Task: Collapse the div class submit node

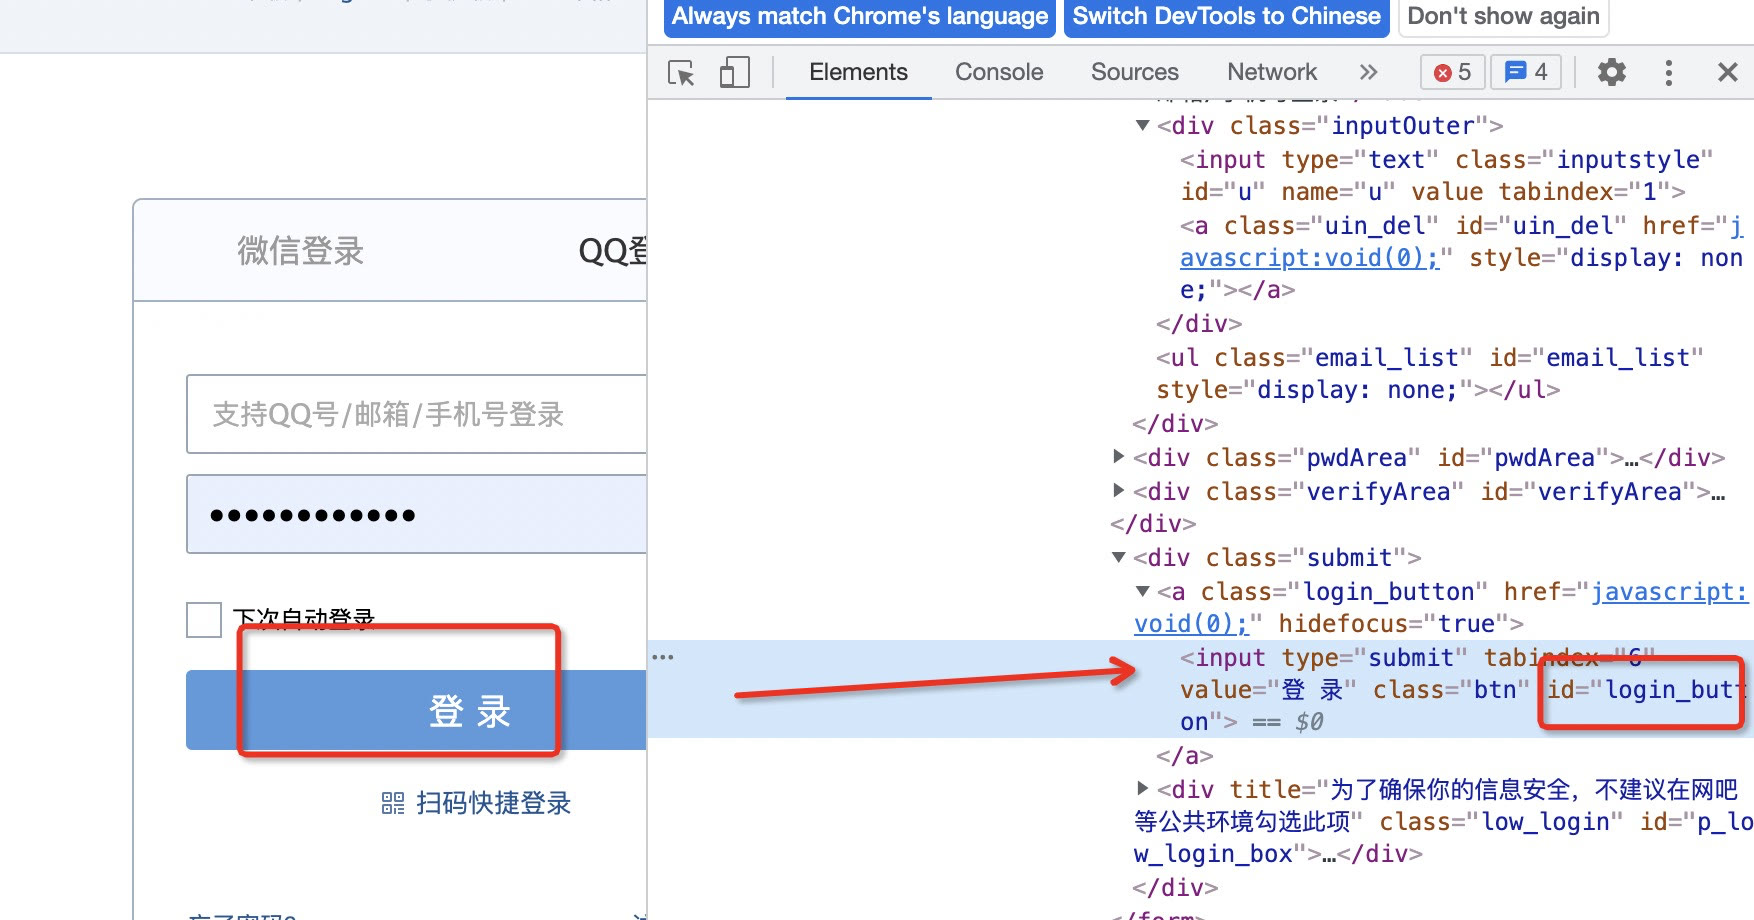Action: pyautogui.click(x=1119, y=558)
